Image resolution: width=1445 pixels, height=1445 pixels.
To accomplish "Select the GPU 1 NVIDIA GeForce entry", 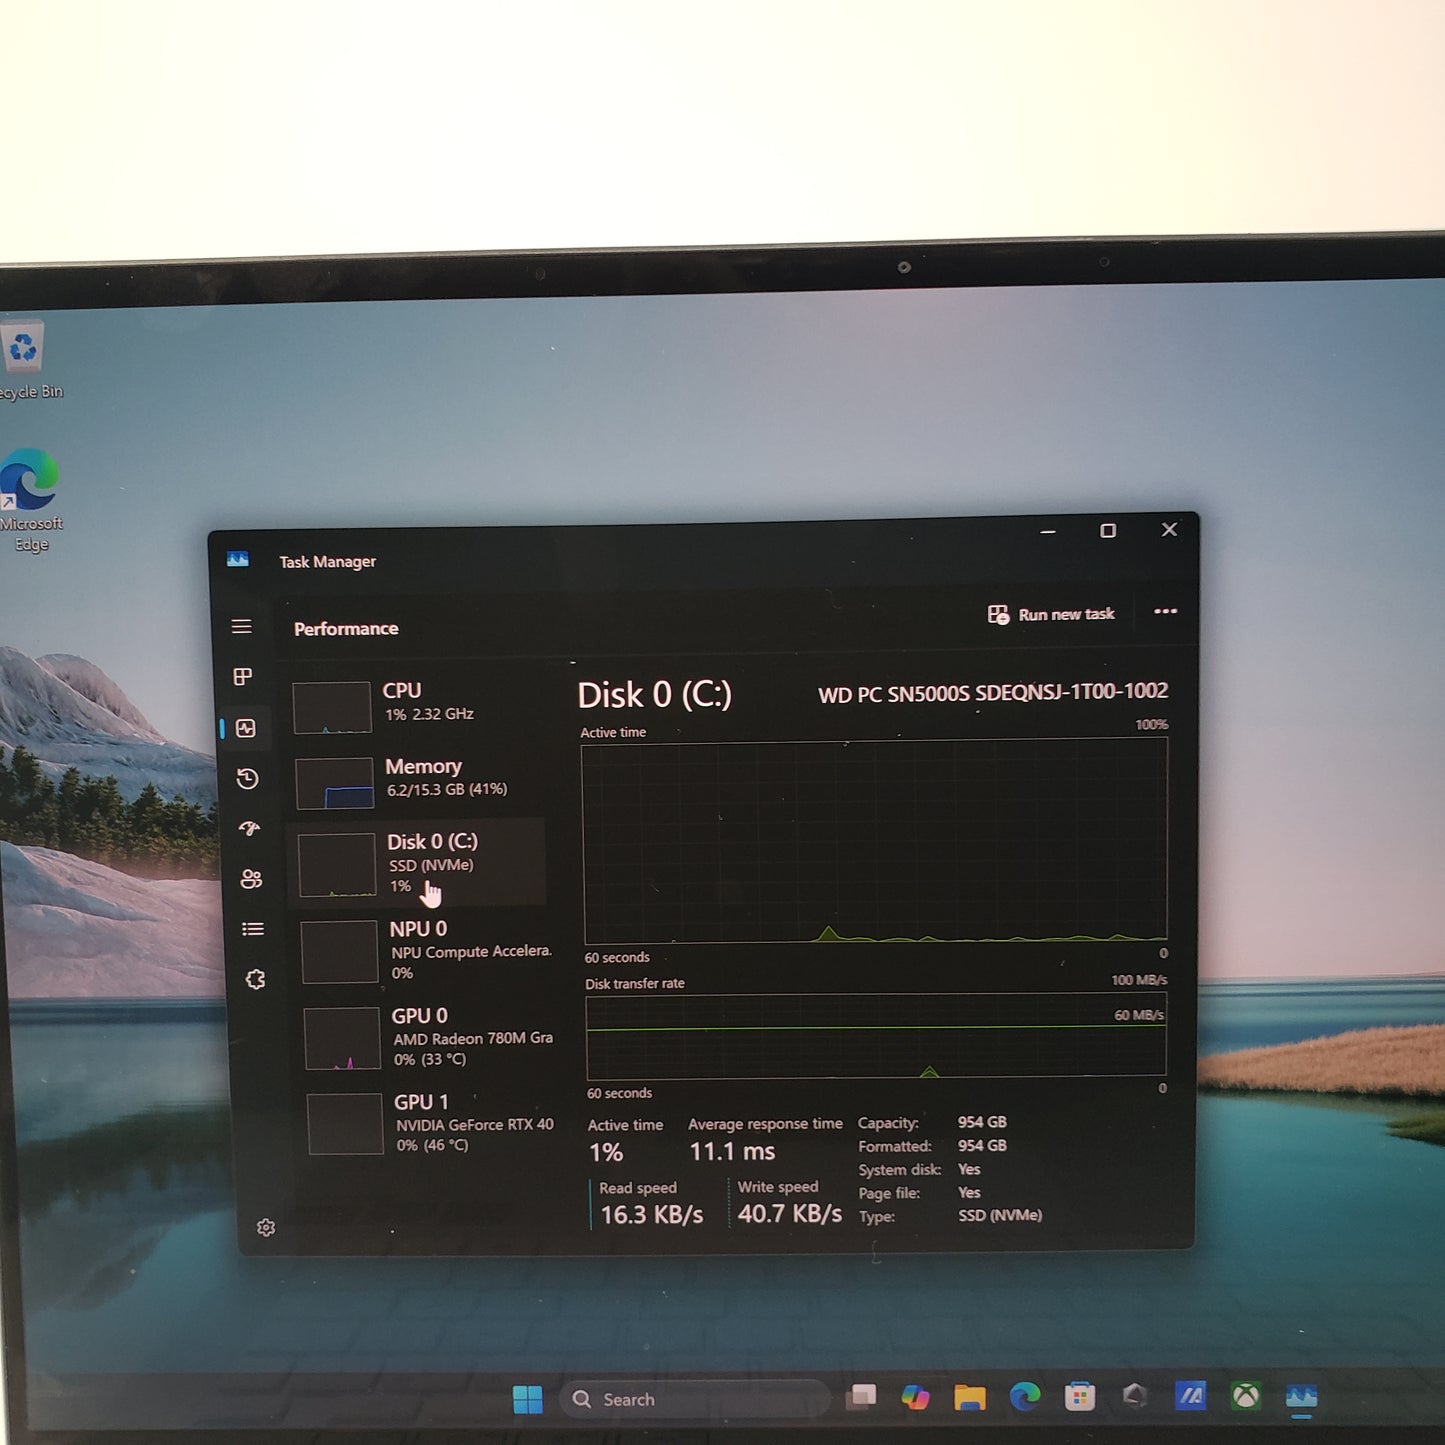I will point(428,1124).
